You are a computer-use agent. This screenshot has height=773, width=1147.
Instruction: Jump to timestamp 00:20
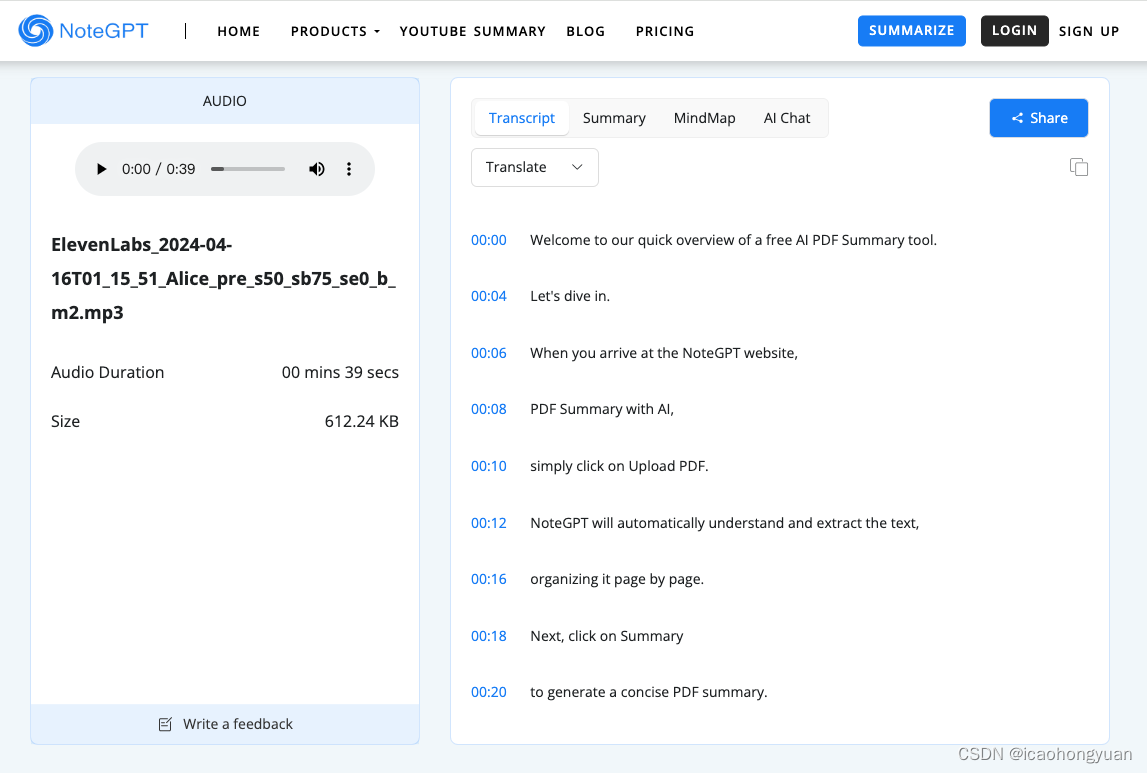click(x=489, y=692)
